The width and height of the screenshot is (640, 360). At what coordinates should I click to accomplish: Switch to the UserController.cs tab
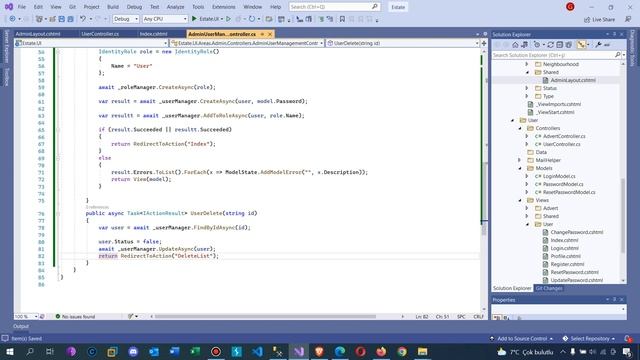pyautogui.click(x=100, y=34)
